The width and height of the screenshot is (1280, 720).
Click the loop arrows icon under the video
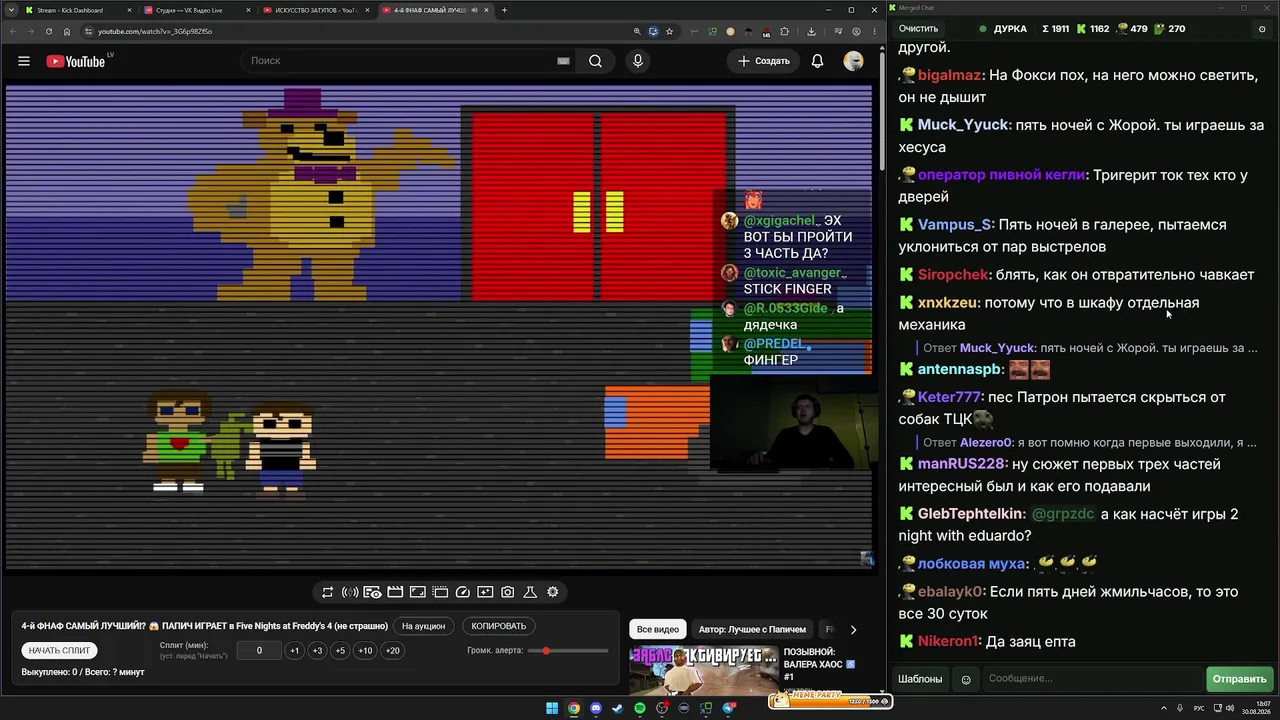(327, 592)
